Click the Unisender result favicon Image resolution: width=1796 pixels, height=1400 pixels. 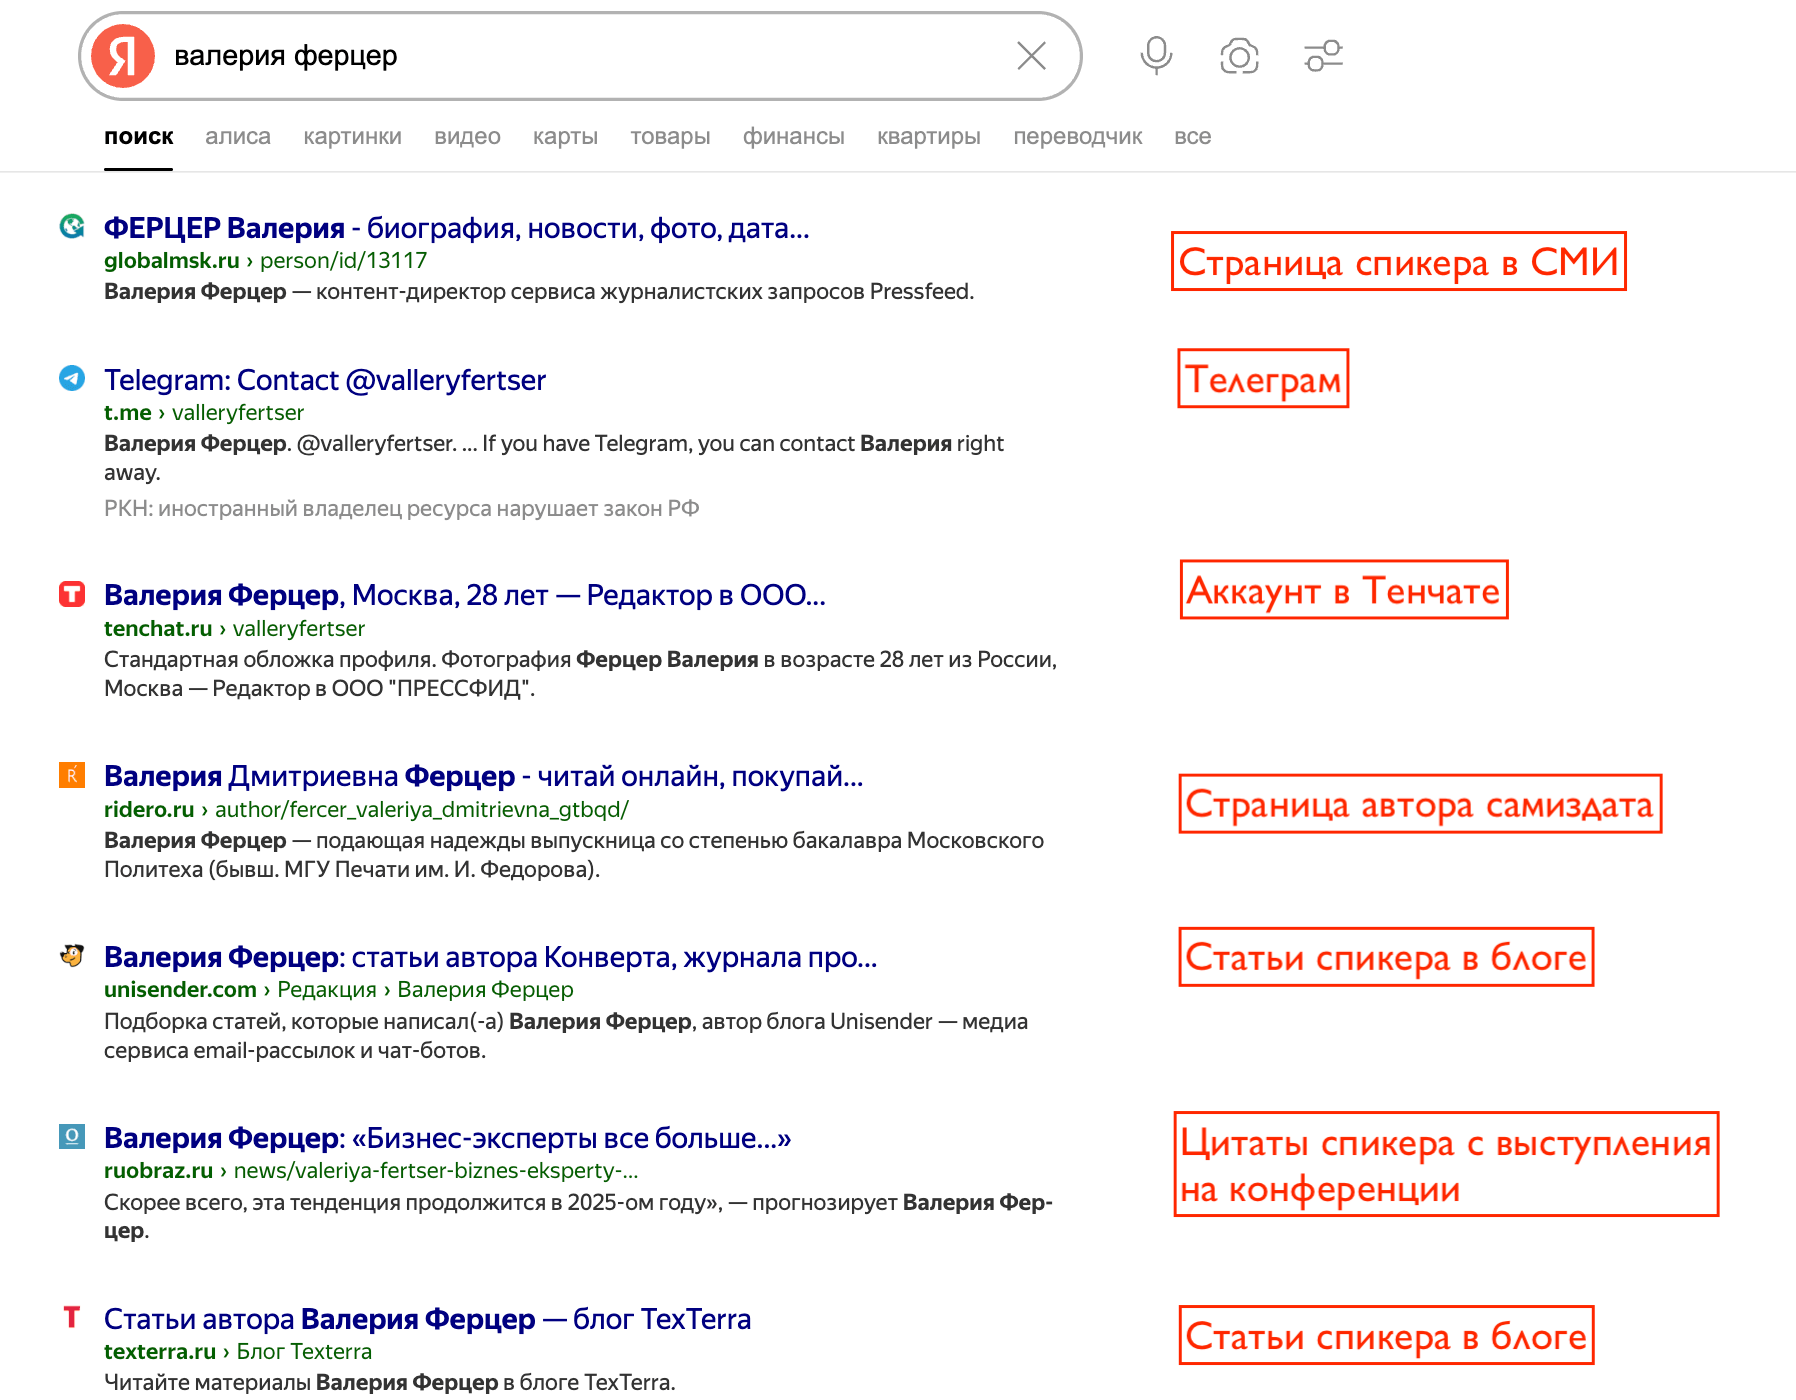coord(72,956)
